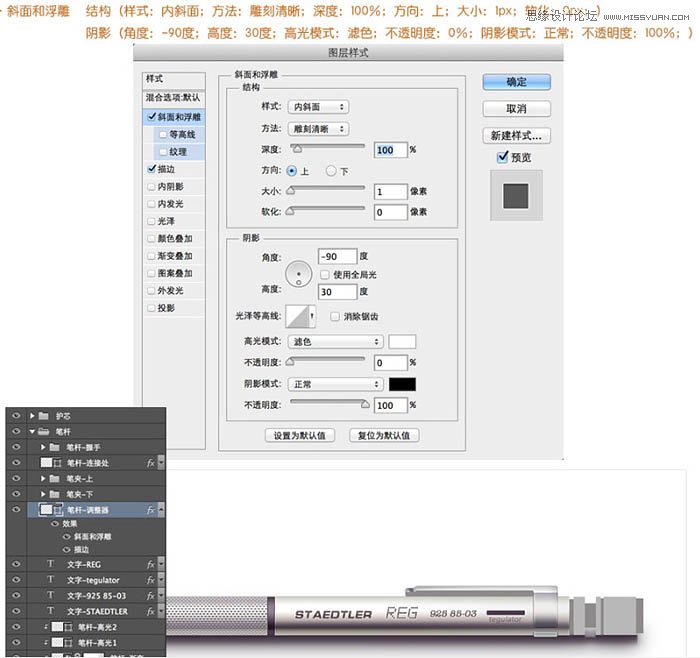Open the 阴影模式 dropdown showing 正常

pyautogui.click(x=336, y=384)
